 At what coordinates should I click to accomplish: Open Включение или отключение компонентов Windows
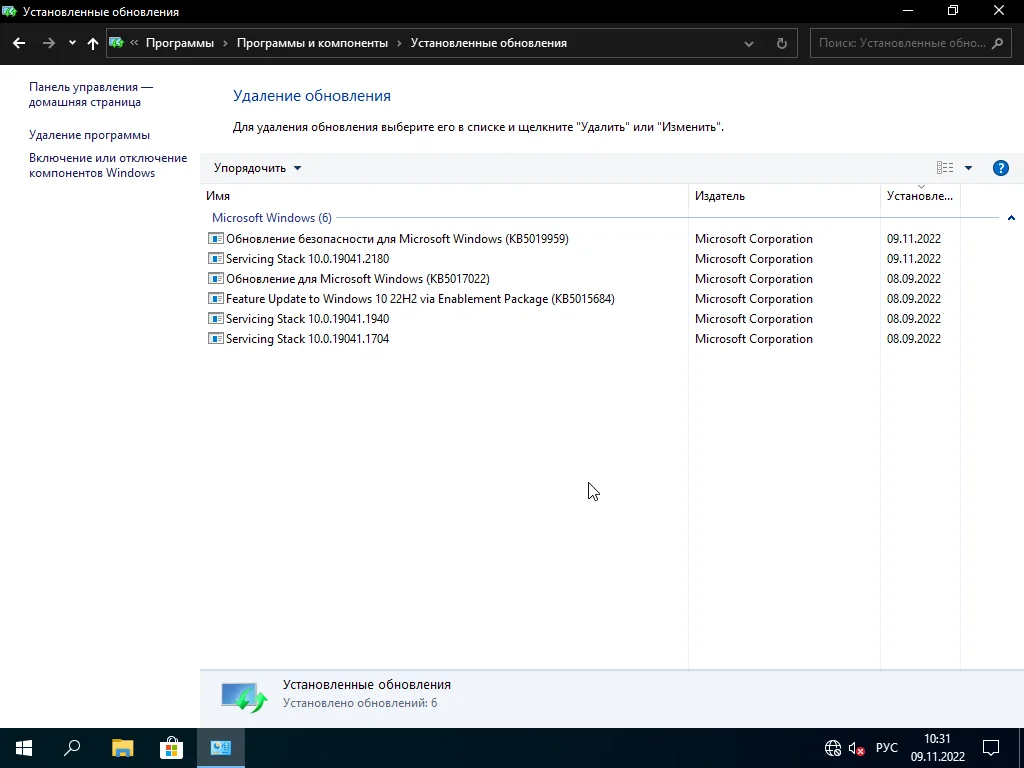[x=108, y=165]
